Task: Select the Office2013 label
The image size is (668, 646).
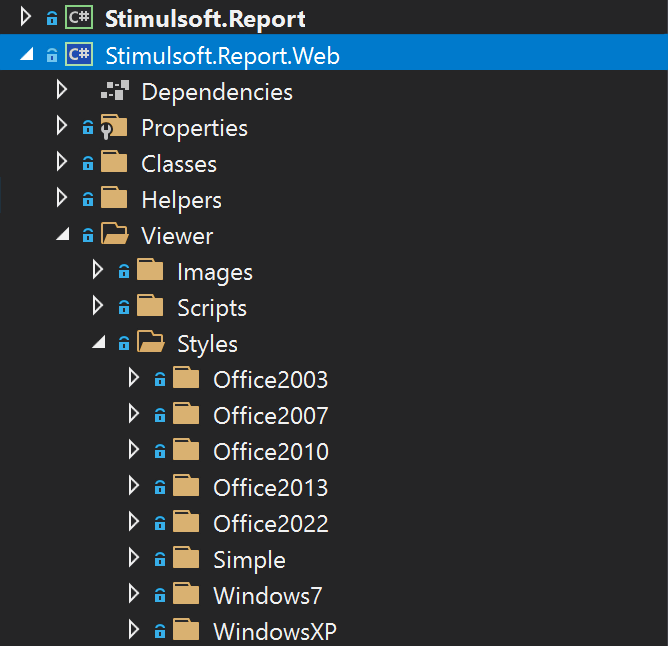Action: [271, 487]
